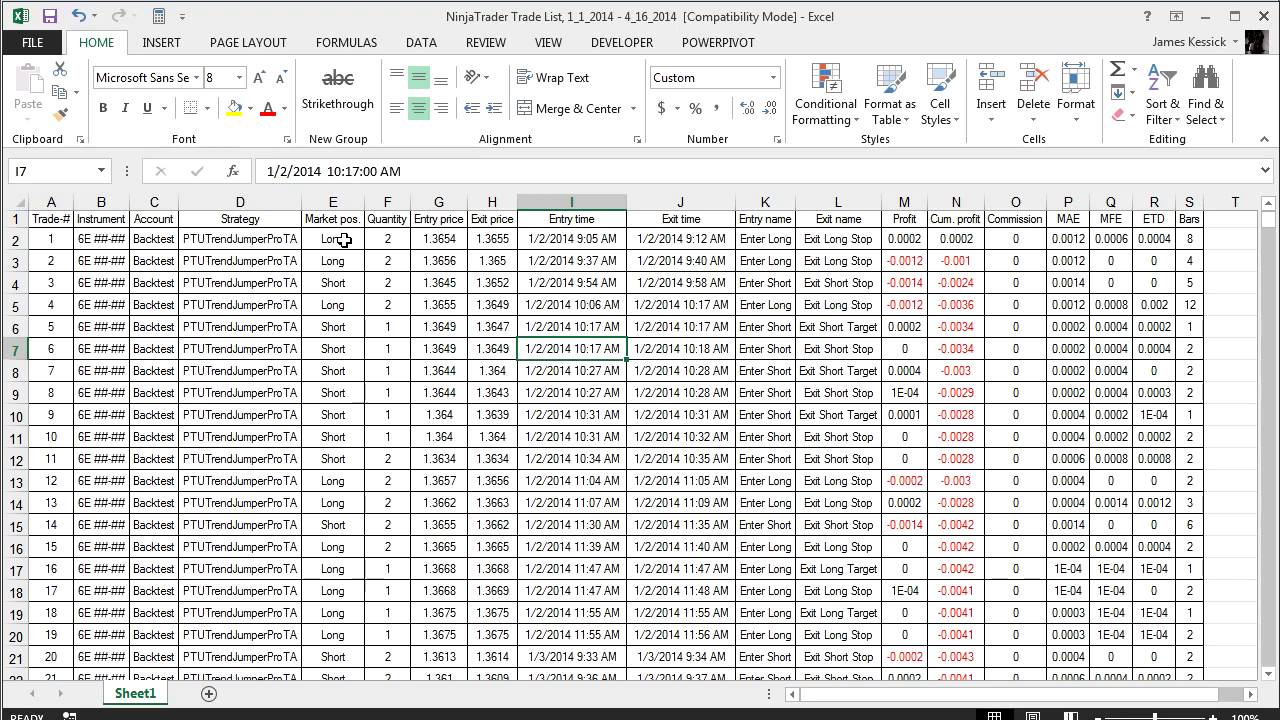Increase decimal places
The height and width of the screenshot is (720, 1280).
pos(747,108)
